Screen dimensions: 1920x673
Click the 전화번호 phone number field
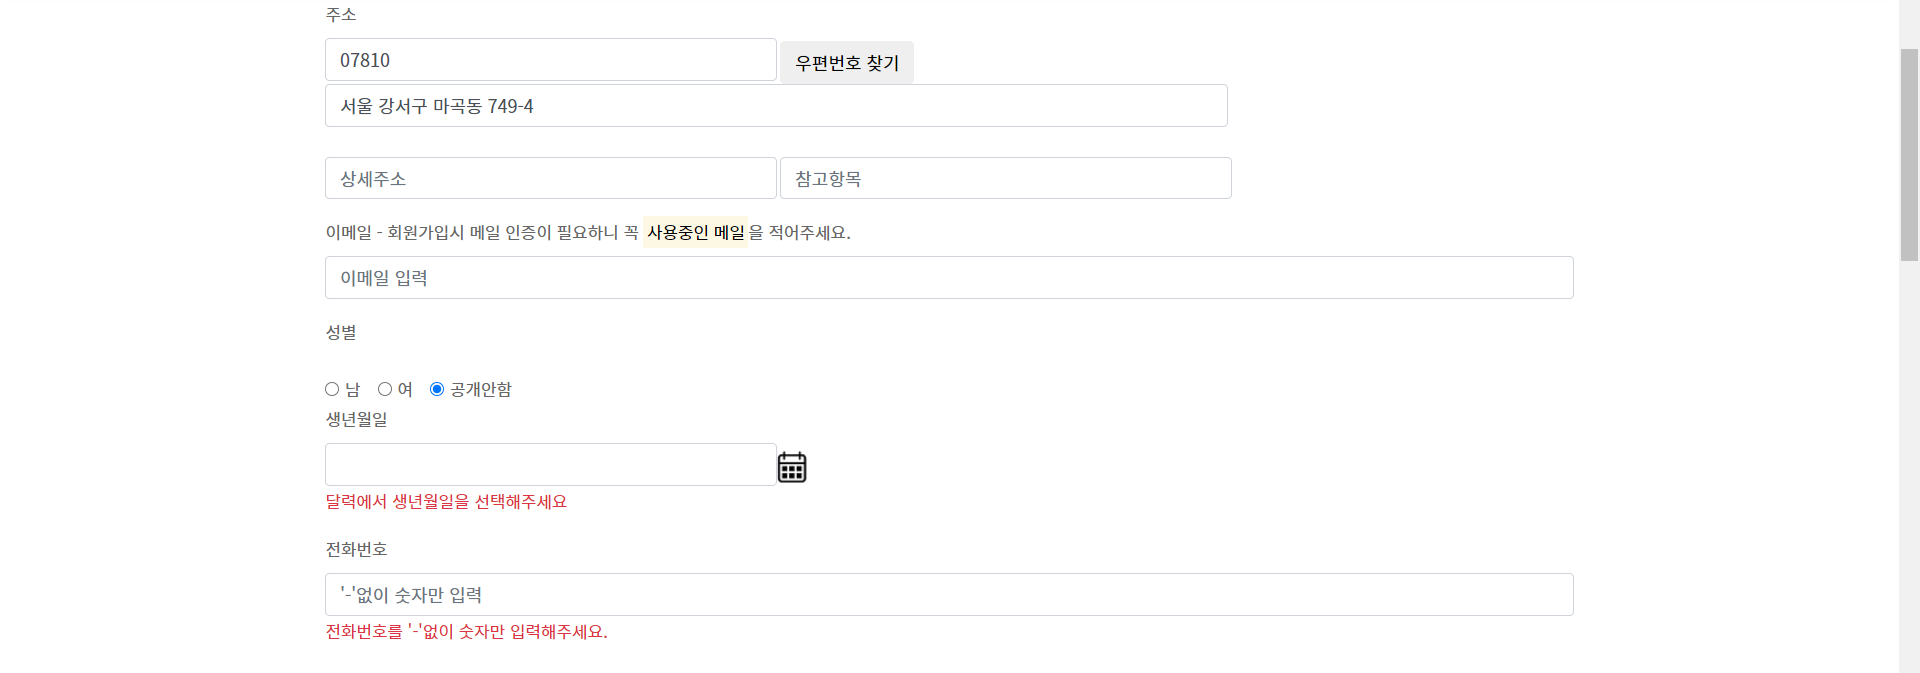948,594
